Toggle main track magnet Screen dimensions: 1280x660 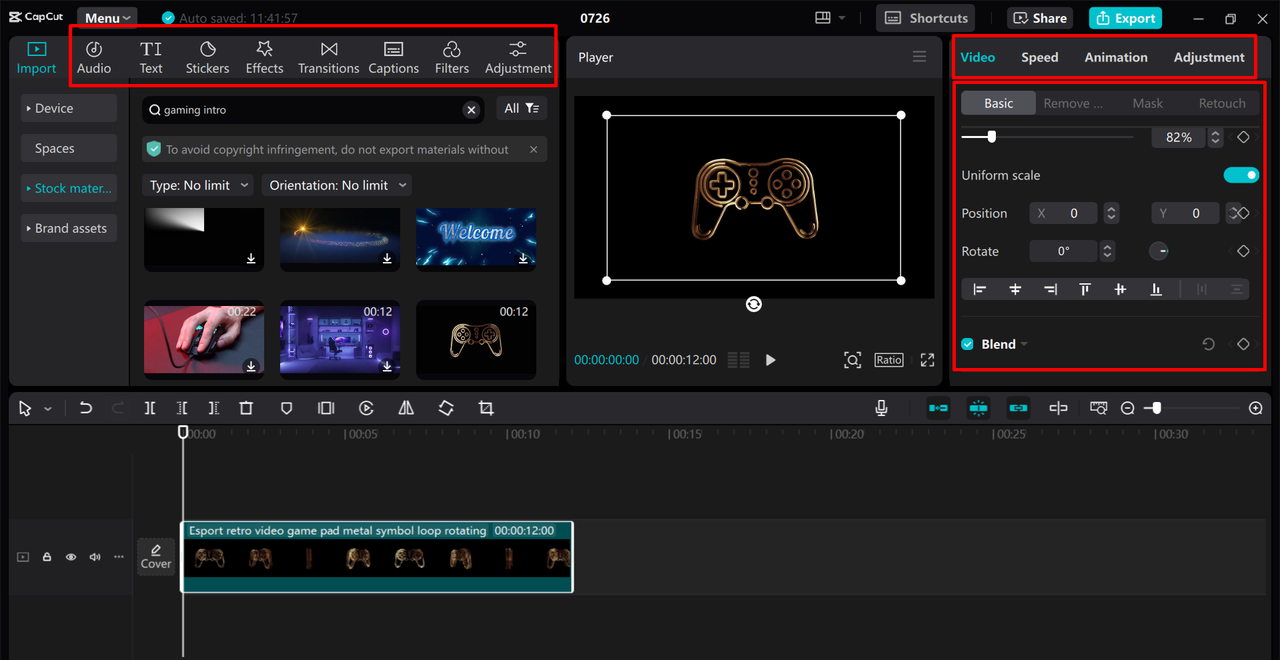938,408
